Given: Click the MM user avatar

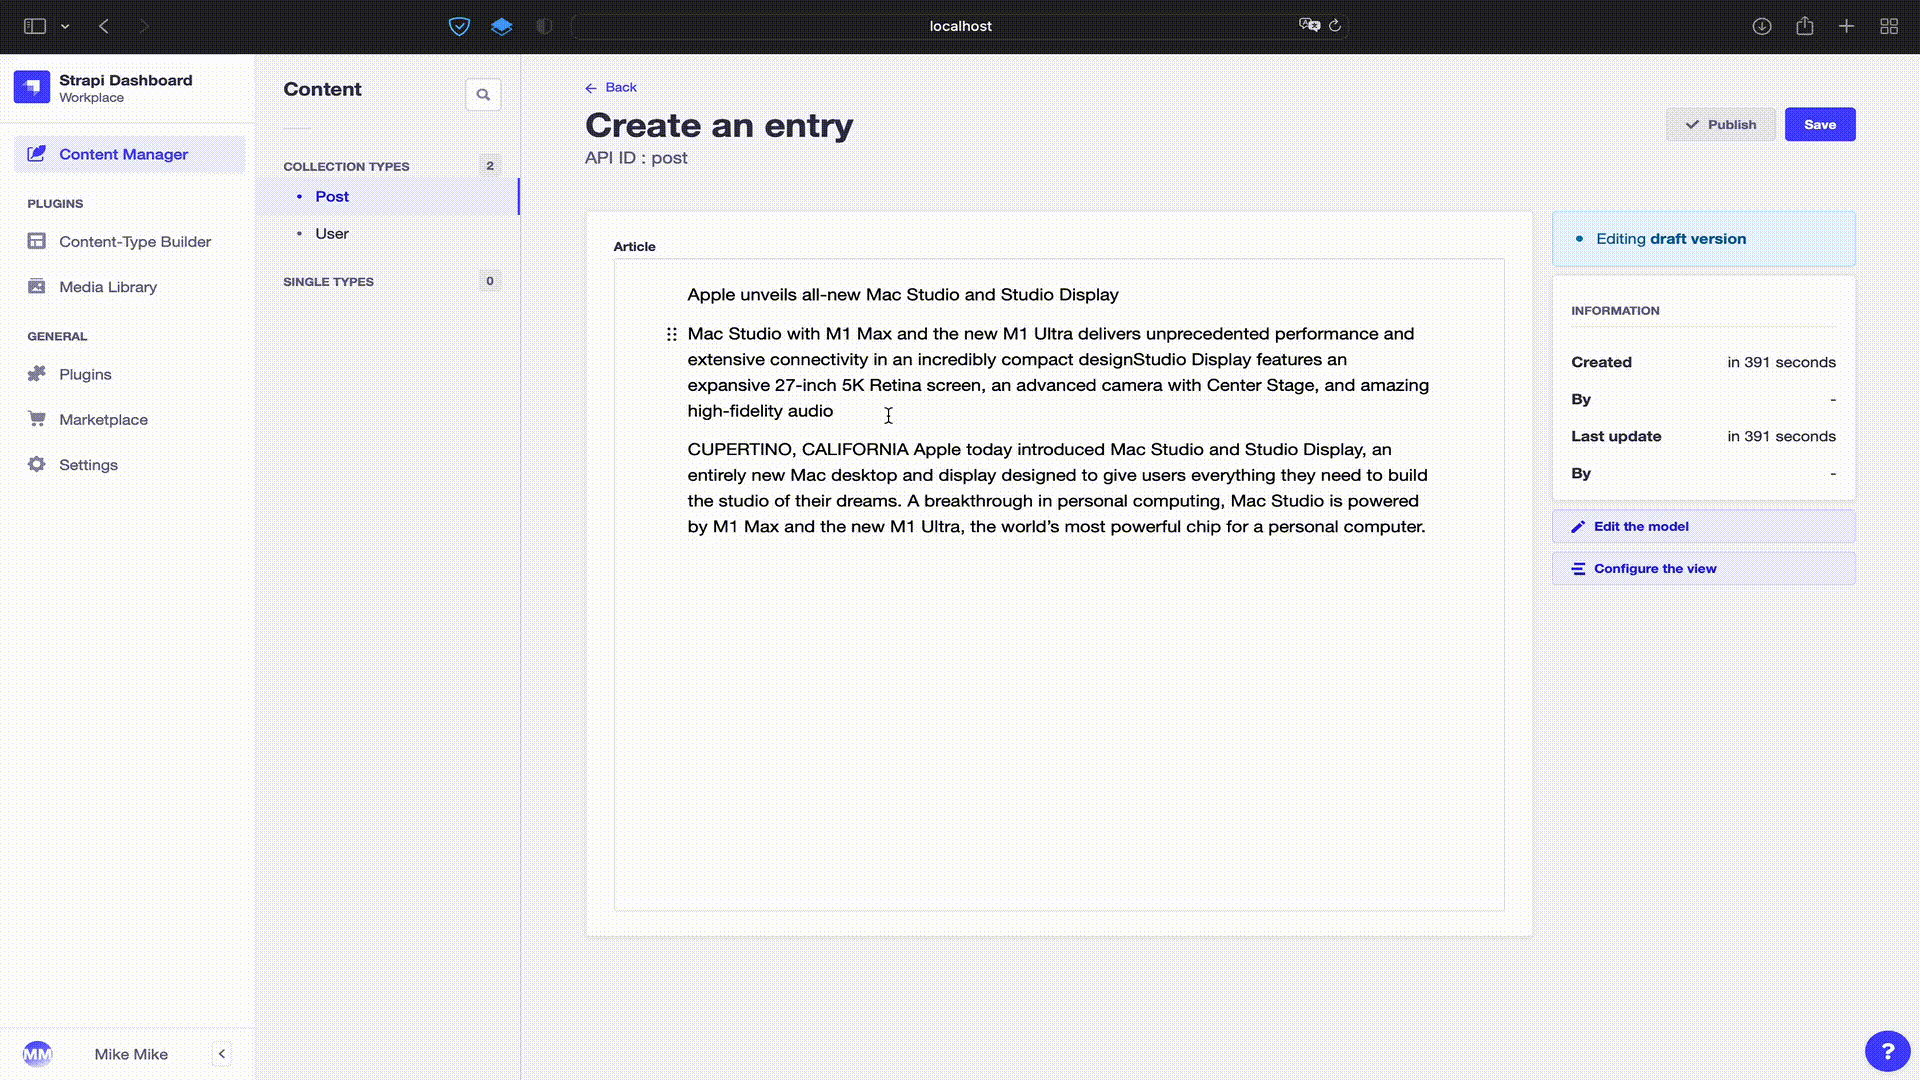Looking at the screenshot, I should [37, 1054].
